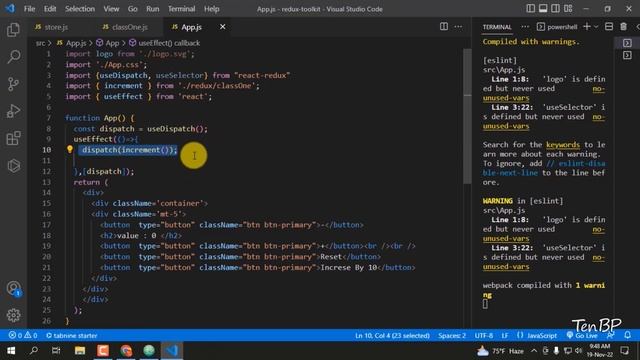Open the Accounts menu icon
Image resolution: width=640 pixels, height=360 pixels.
13,289
